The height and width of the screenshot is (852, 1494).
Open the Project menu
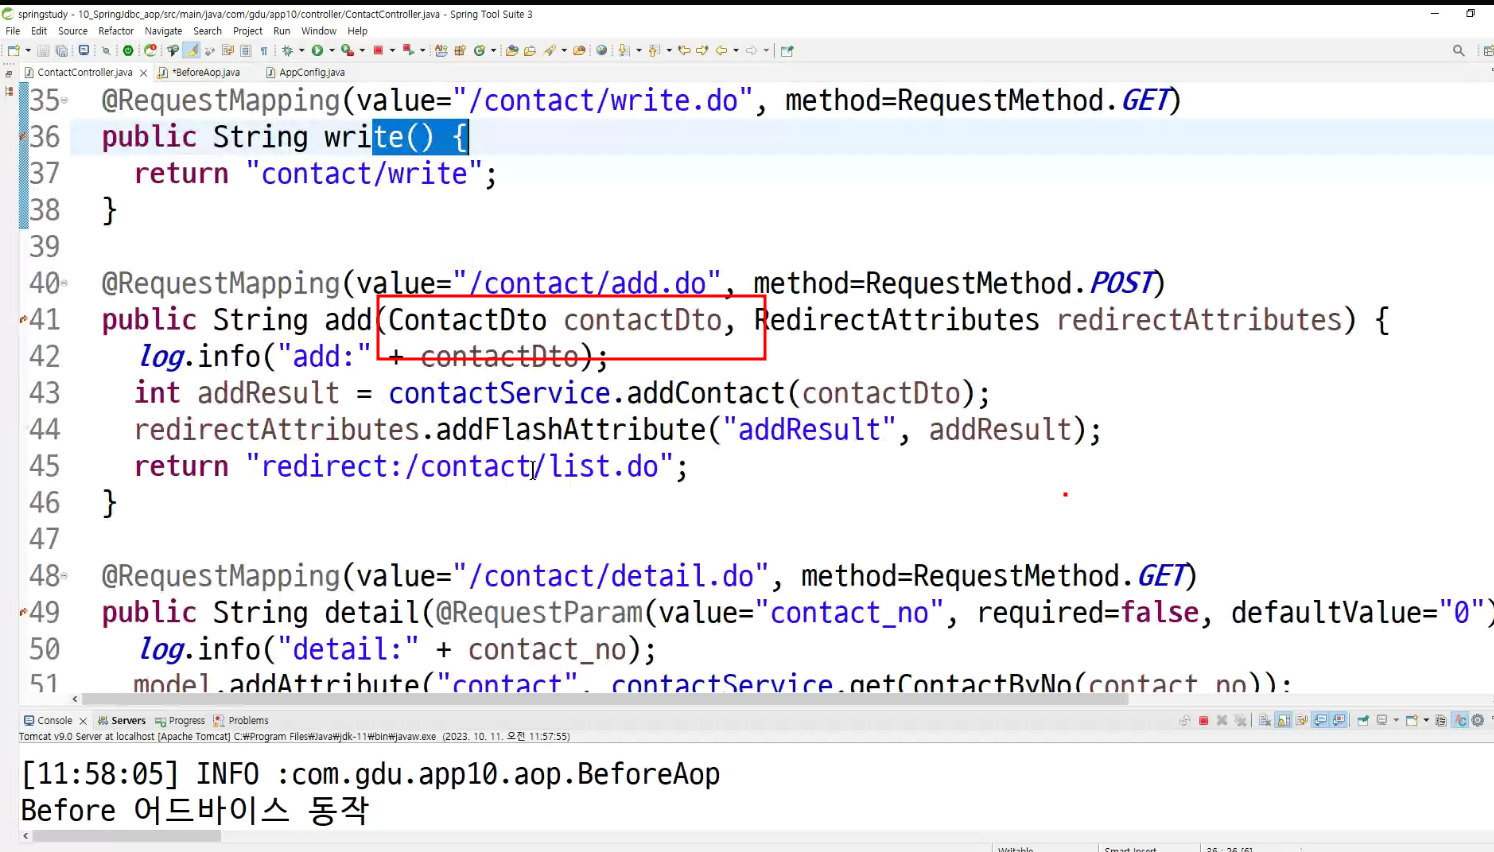point(248,31)
